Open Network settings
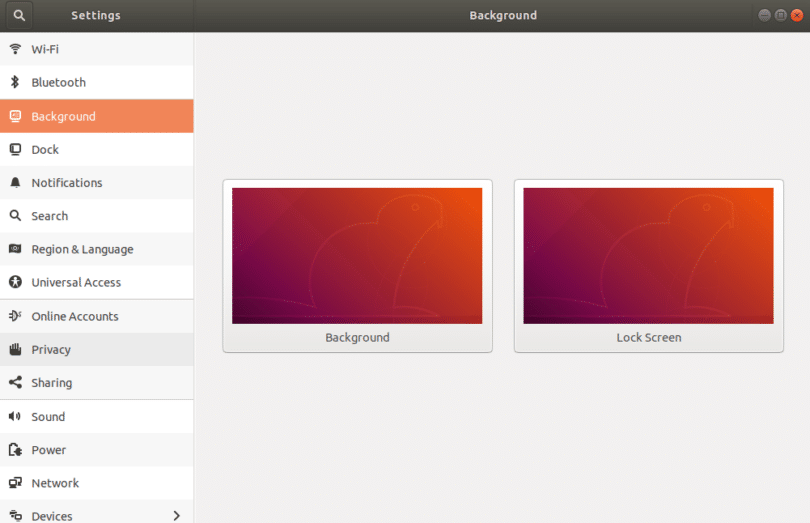 click(x=97, y=483)
